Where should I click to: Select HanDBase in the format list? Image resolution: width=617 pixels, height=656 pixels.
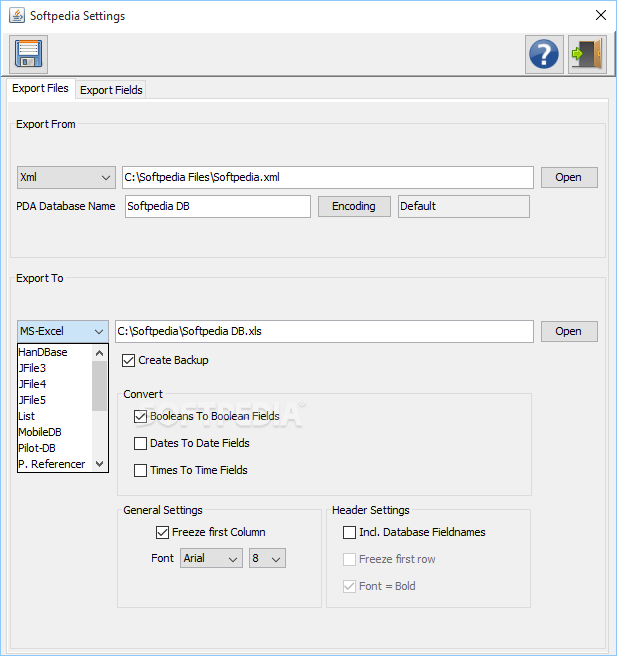(x=55, y=352)
